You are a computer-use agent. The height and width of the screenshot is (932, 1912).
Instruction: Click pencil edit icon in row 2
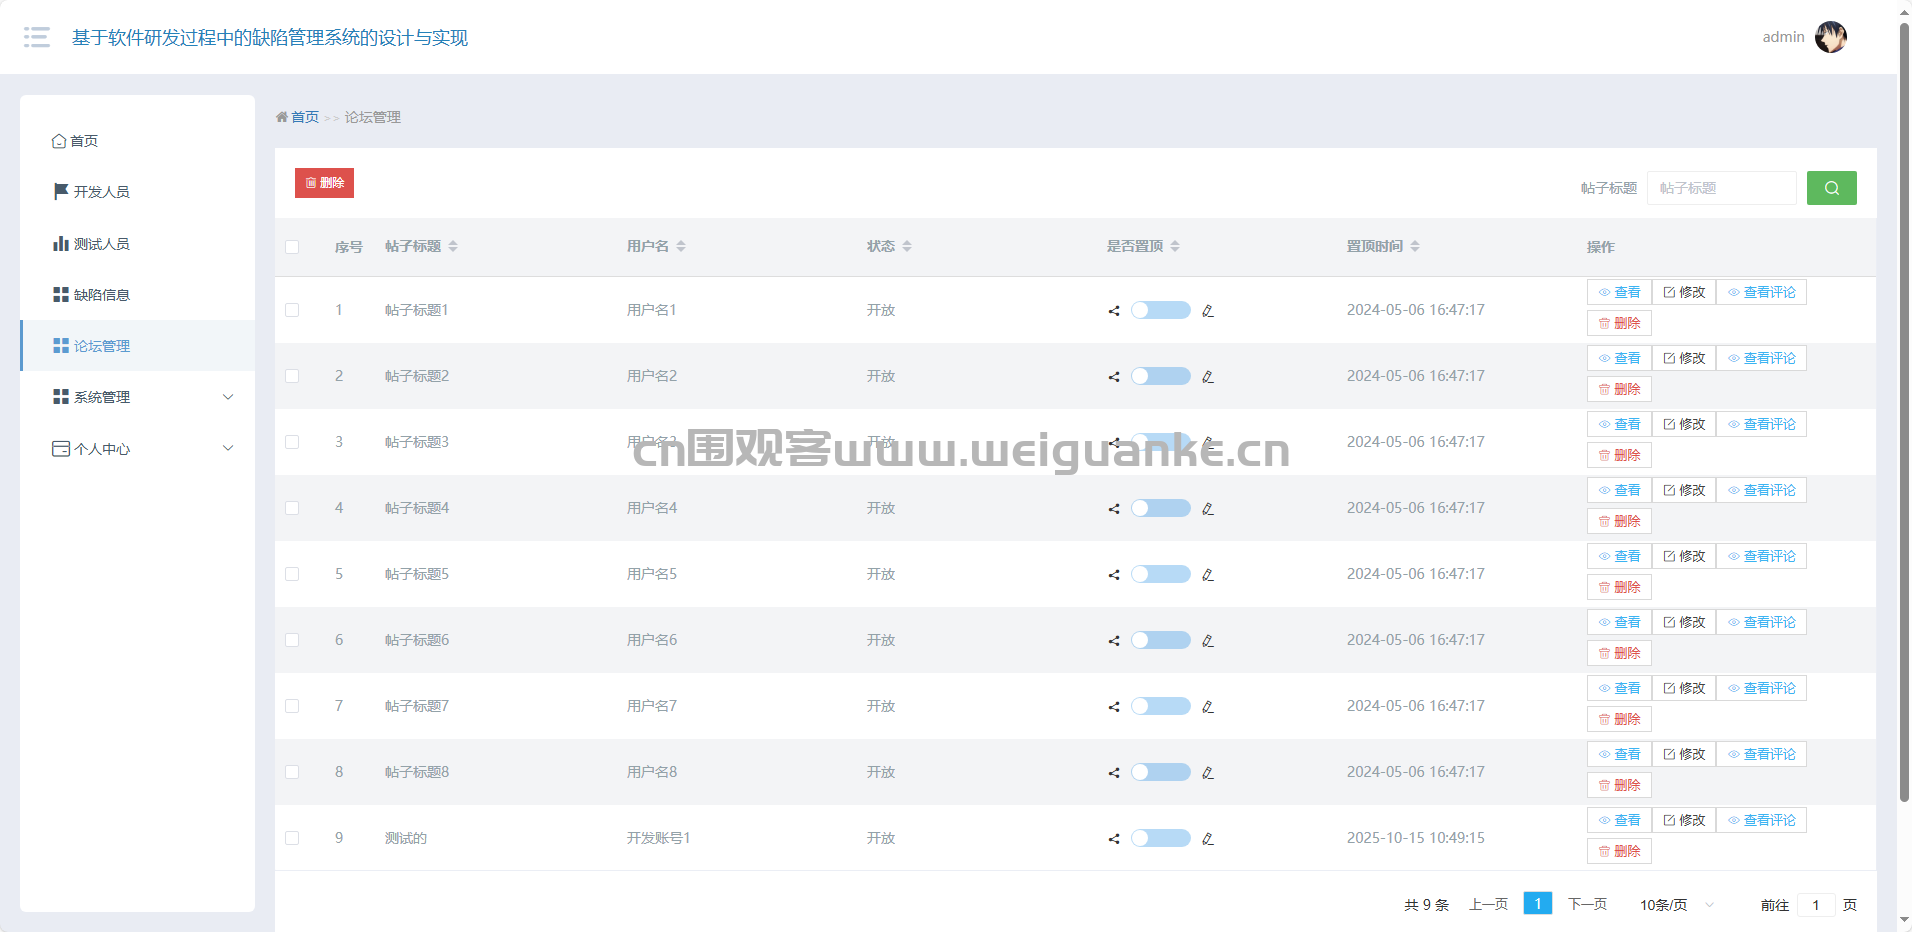[x=1208, y=377]
